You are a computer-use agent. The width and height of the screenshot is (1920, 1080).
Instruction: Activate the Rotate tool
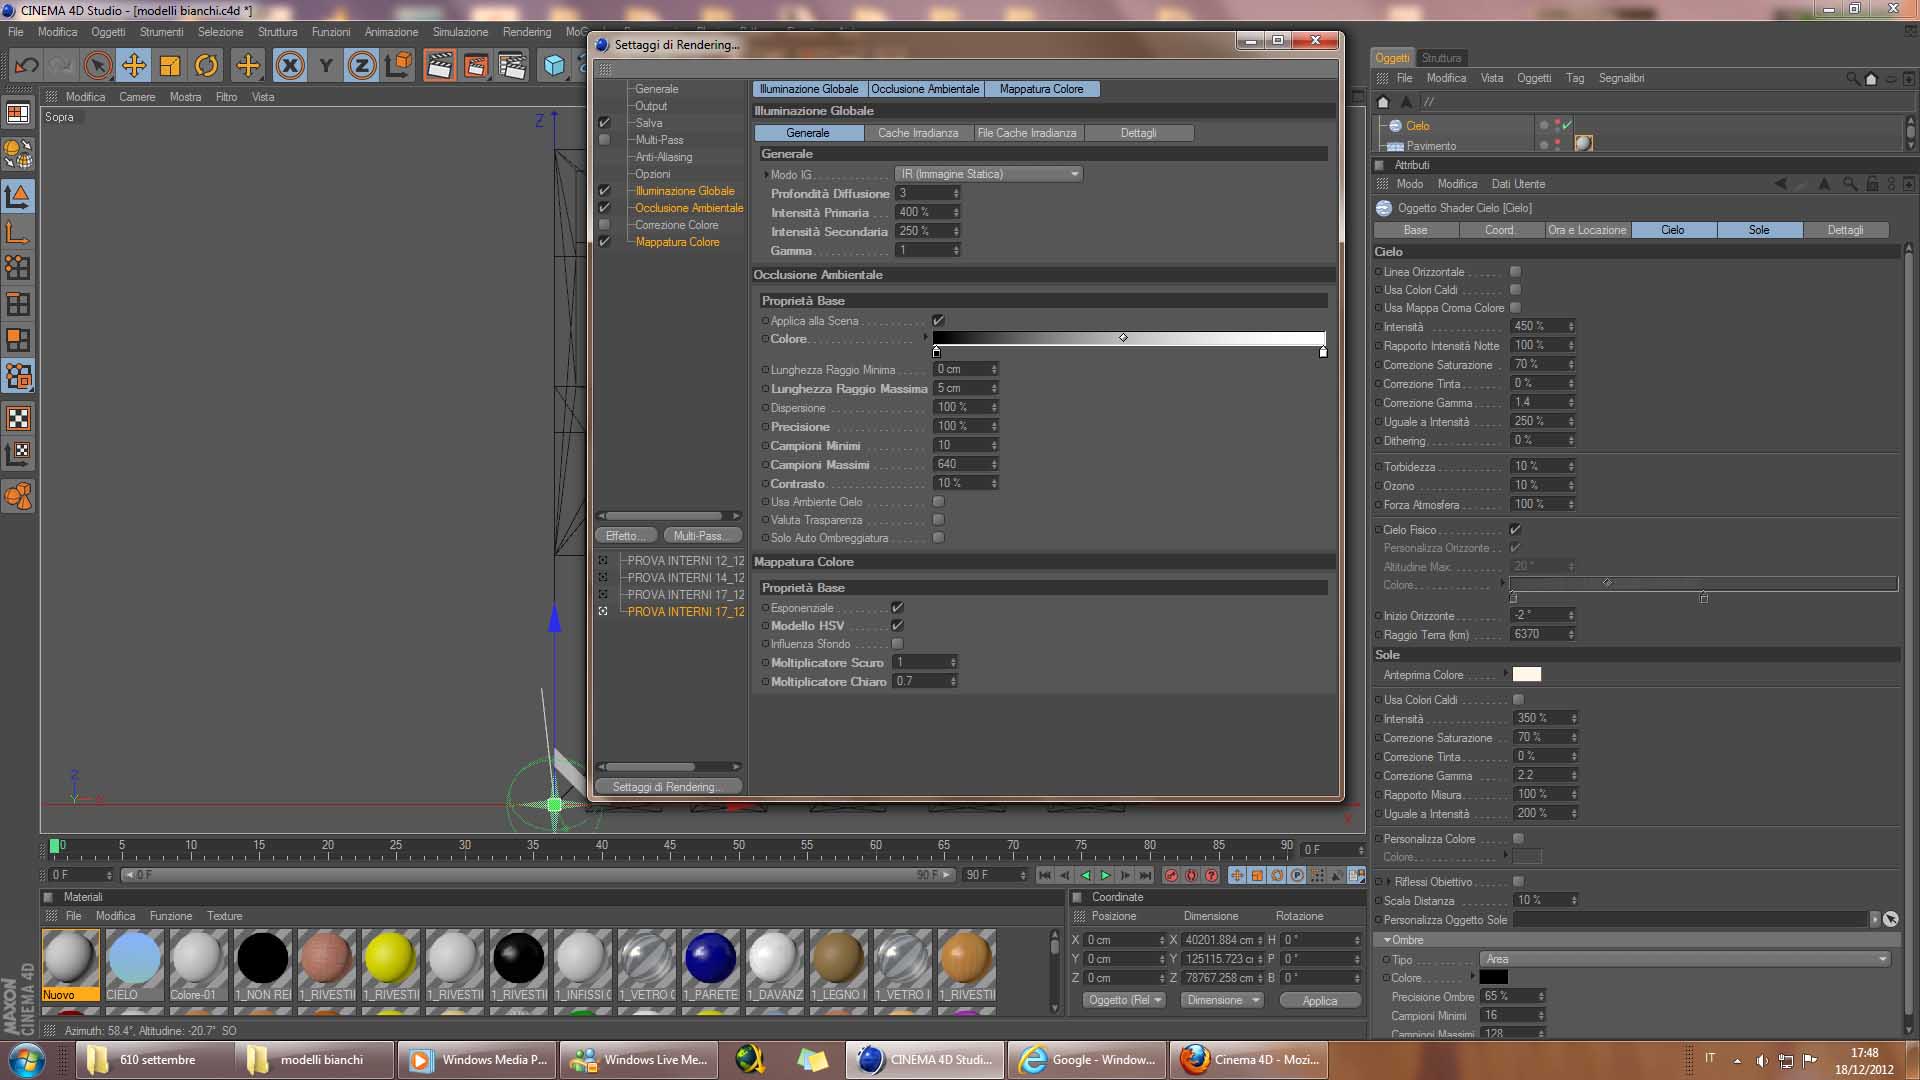pos(206,67)
